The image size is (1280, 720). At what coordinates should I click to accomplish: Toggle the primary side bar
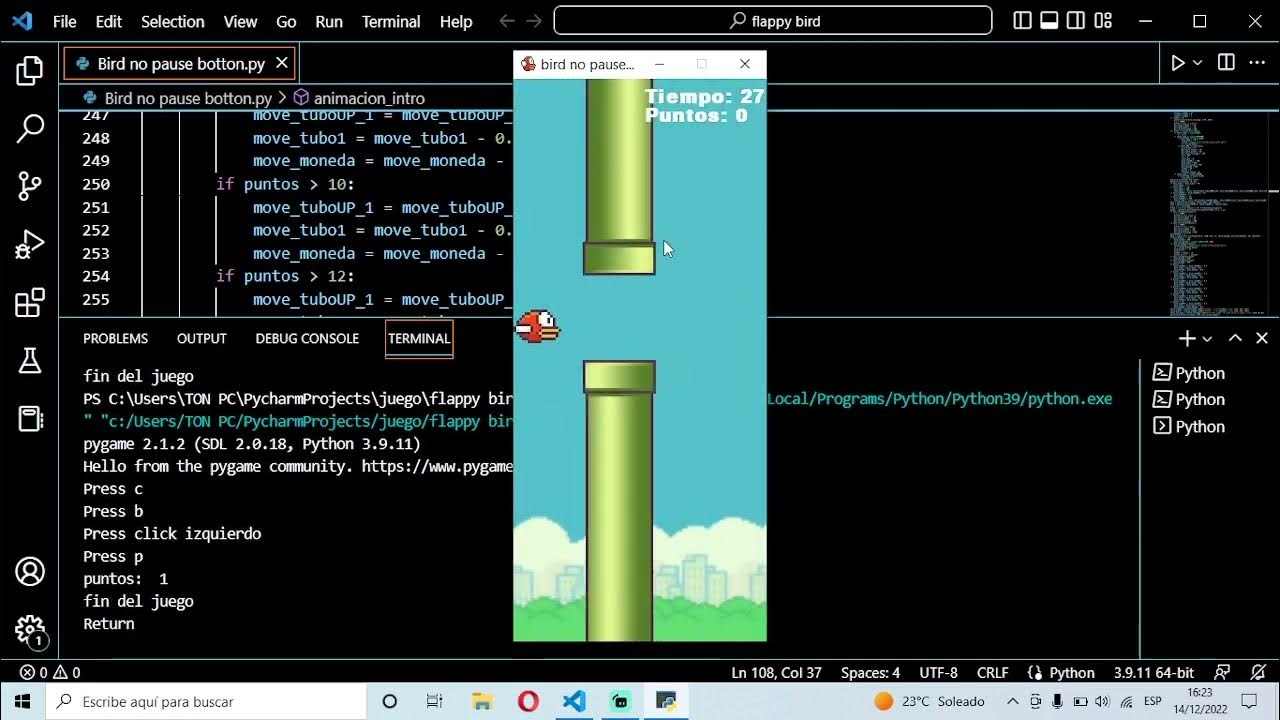coord(1023,21)
